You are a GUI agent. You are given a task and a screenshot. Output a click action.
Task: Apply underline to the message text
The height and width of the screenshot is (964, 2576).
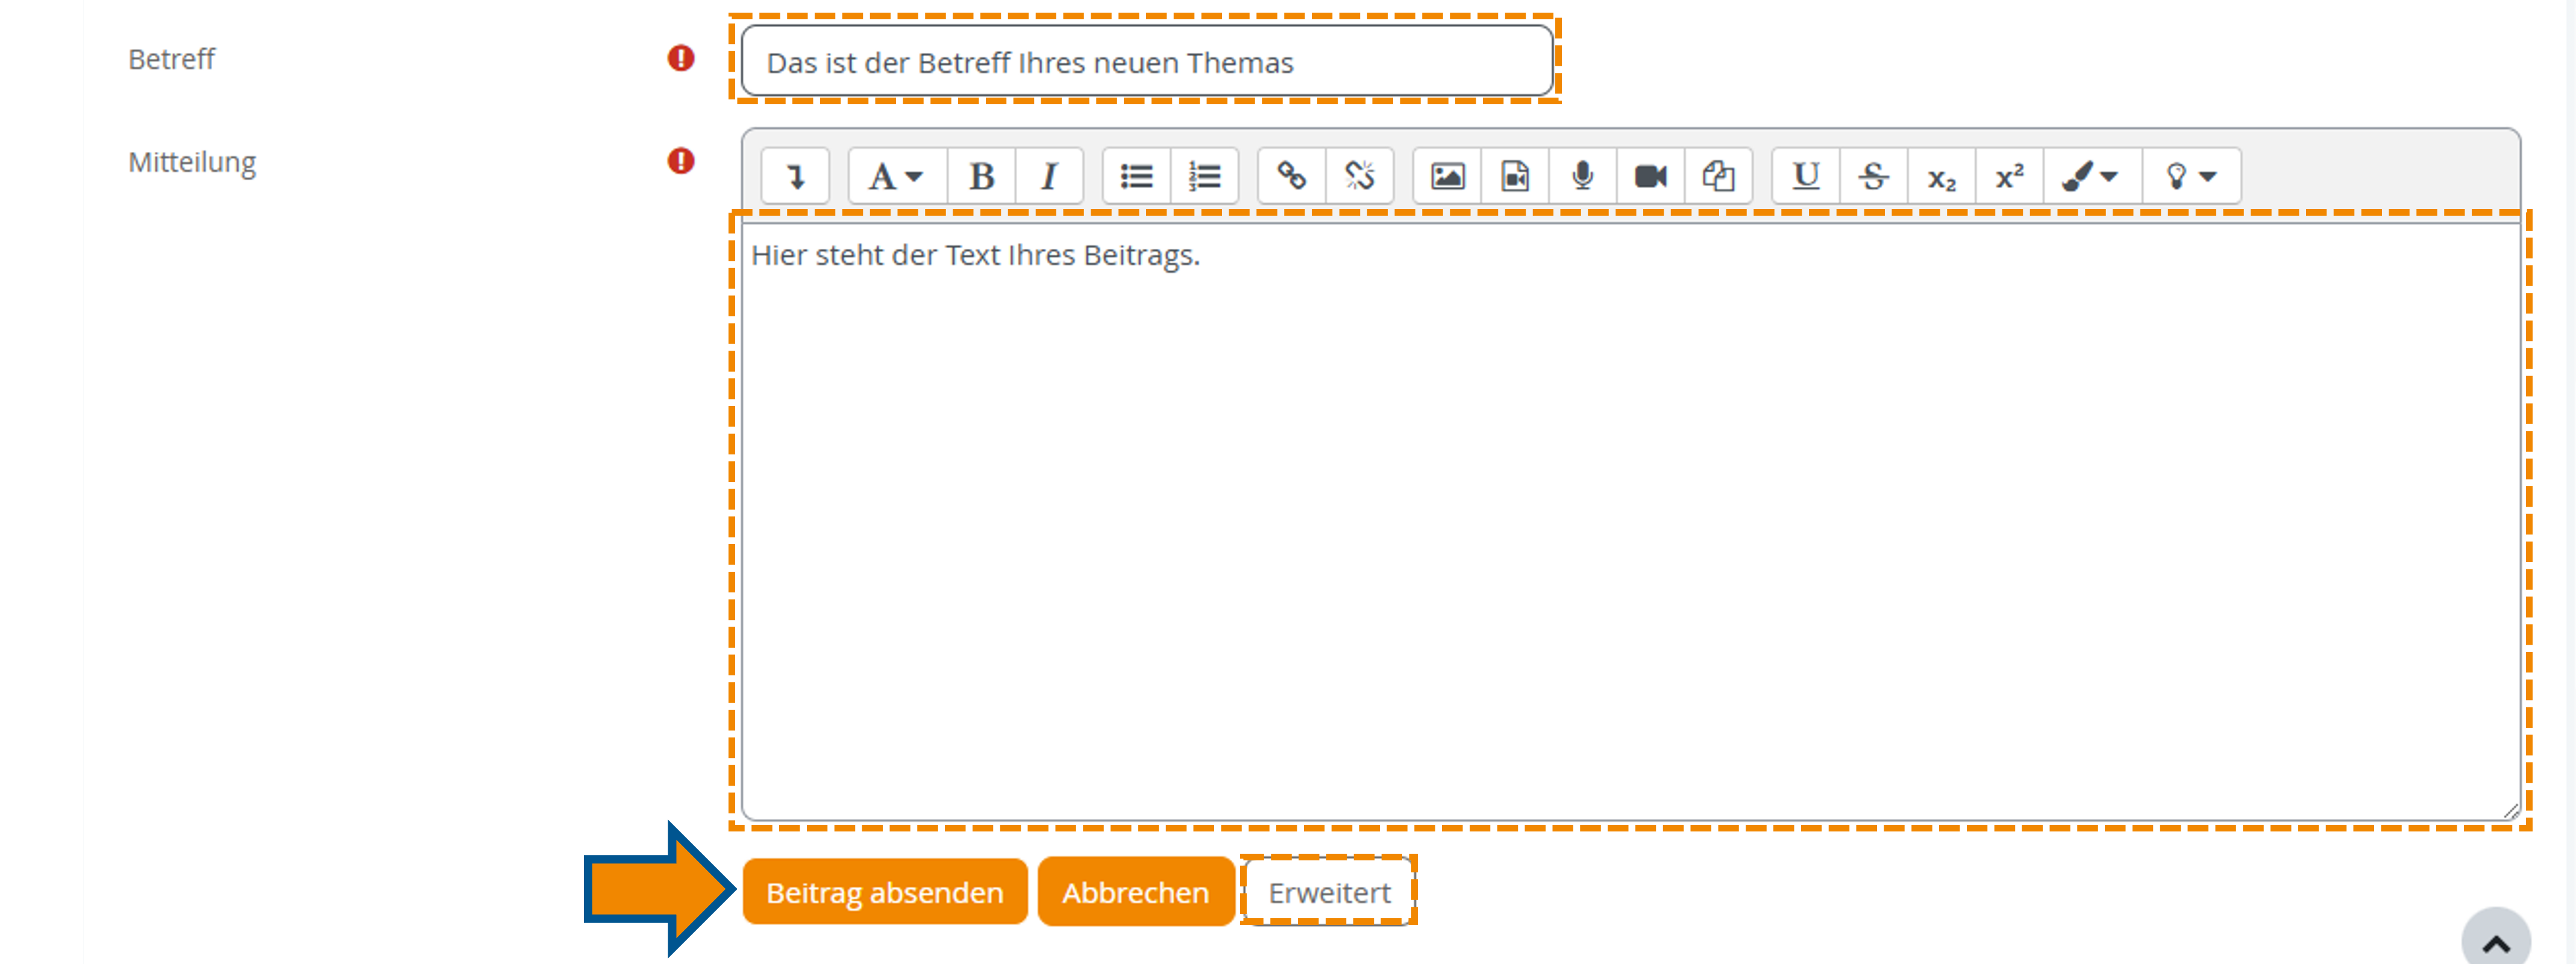pyautogui.click(x=1806, y=176)
